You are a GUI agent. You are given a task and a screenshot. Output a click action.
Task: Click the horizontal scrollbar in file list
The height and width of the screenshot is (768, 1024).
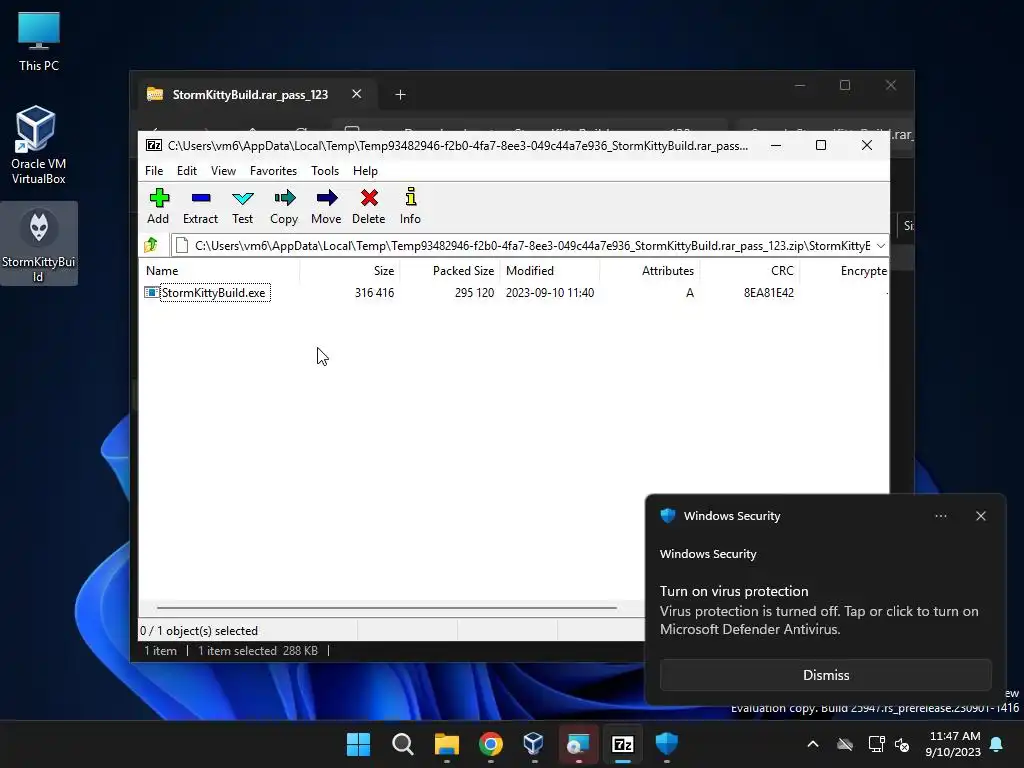click(x=387, y=607)
